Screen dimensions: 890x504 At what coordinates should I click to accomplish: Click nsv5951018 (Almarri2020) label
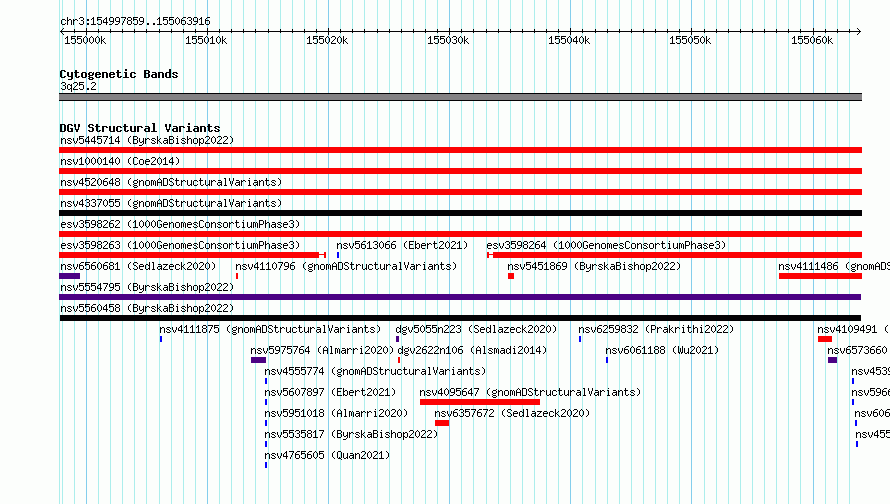337,413
